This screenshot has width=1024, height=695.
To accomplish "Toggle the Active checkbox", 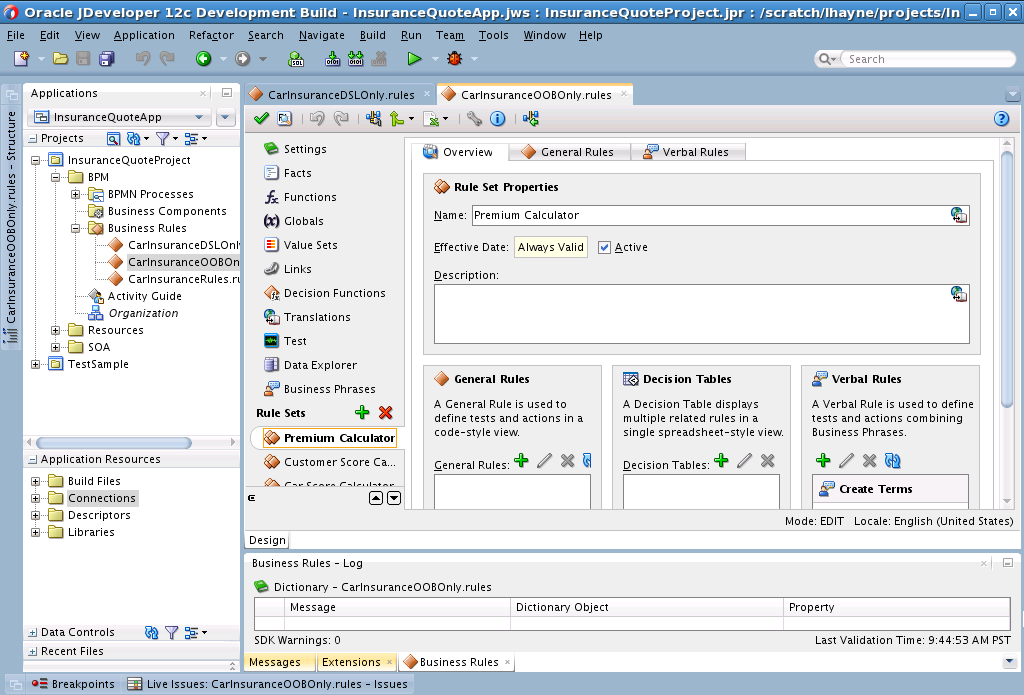I will 604,248.
